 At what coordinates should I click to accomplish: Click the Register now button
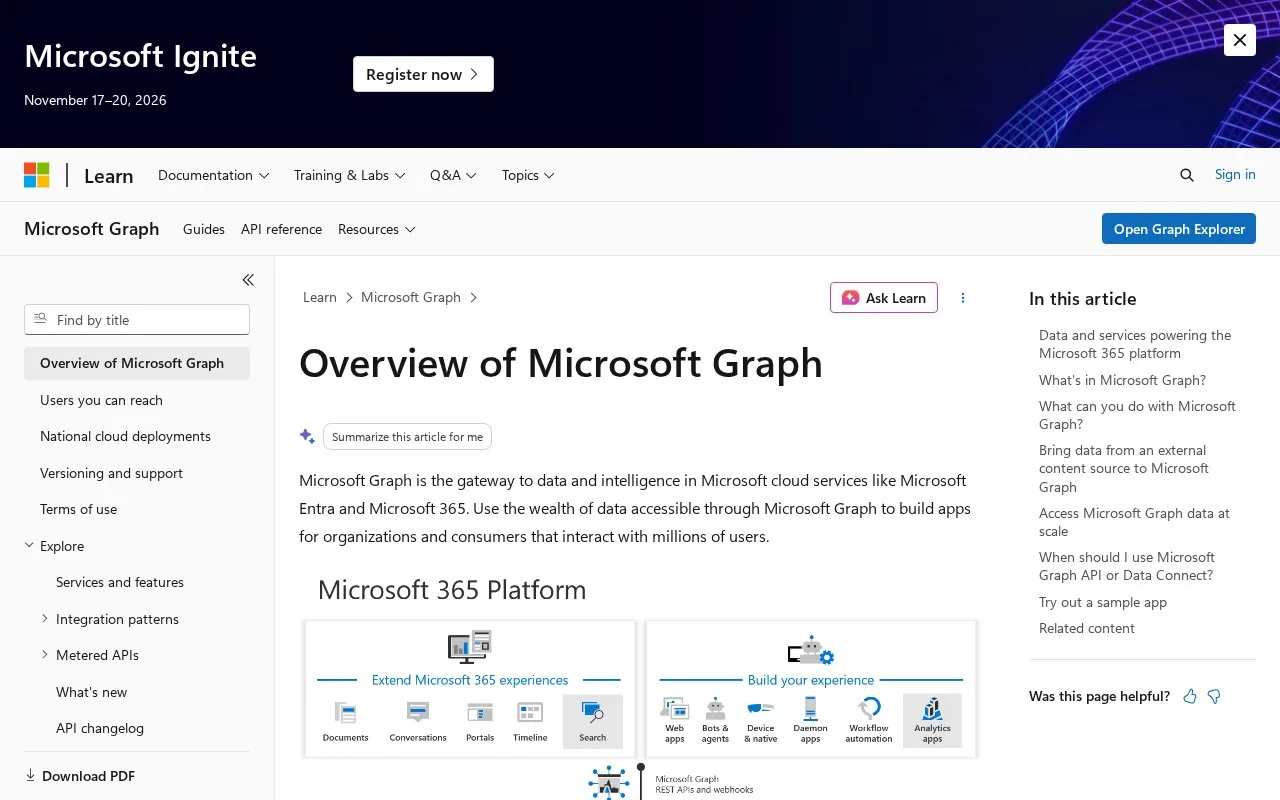[x=423, y=74]
